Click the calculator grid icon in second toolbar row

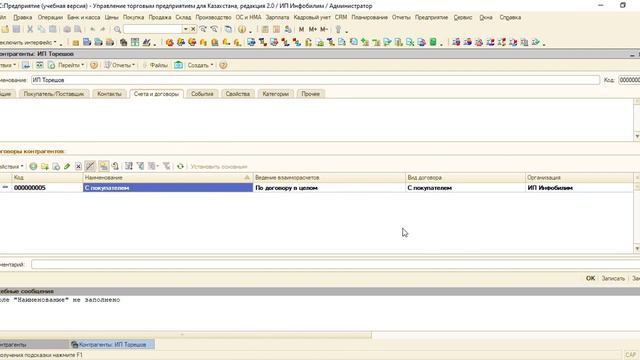pos(135,42)
